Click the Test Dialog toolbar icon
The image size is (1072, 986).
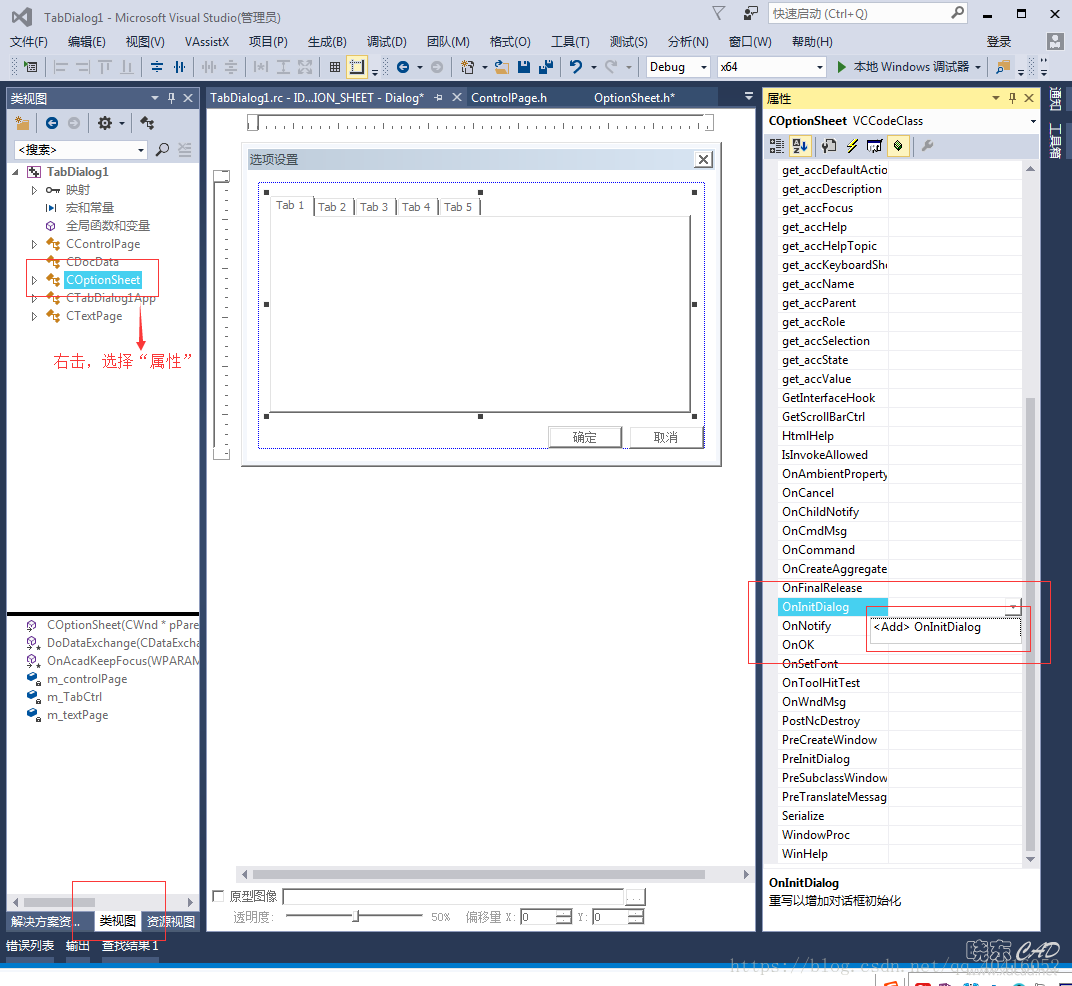pyautogui.click(x=30, y=67)
